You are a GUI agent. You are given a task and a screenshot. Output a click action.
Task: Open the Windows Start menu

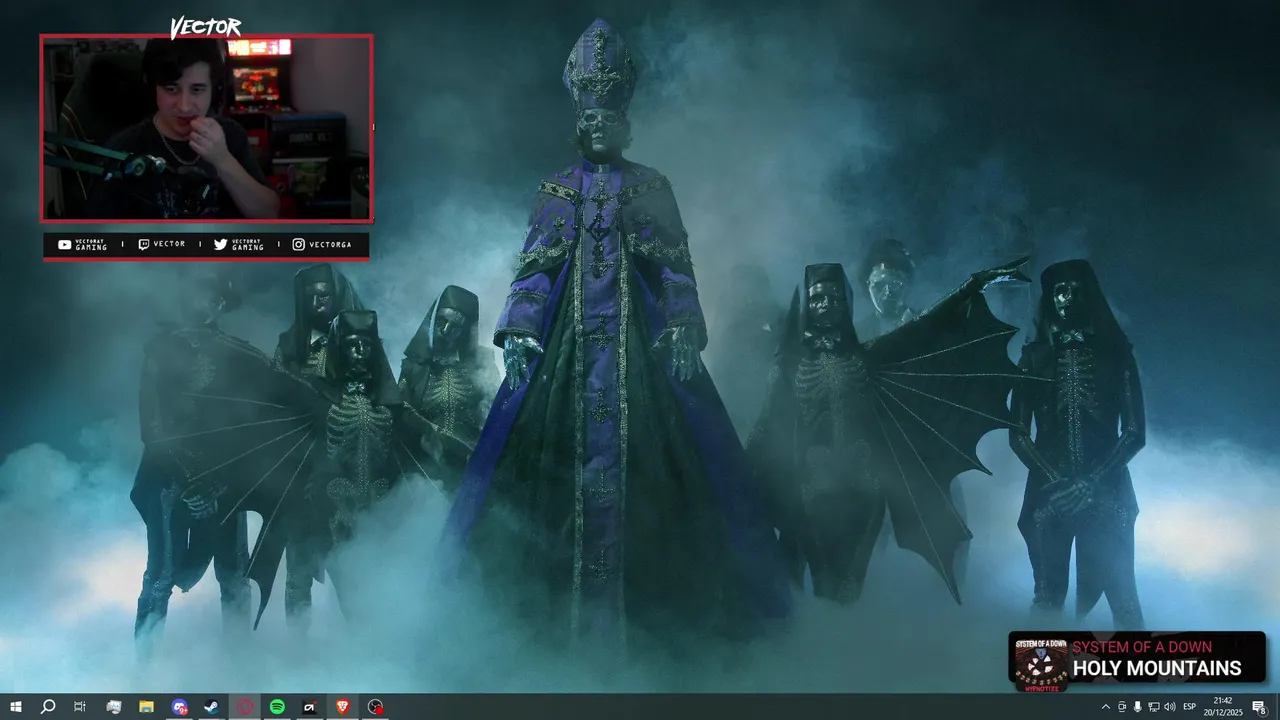16,707
